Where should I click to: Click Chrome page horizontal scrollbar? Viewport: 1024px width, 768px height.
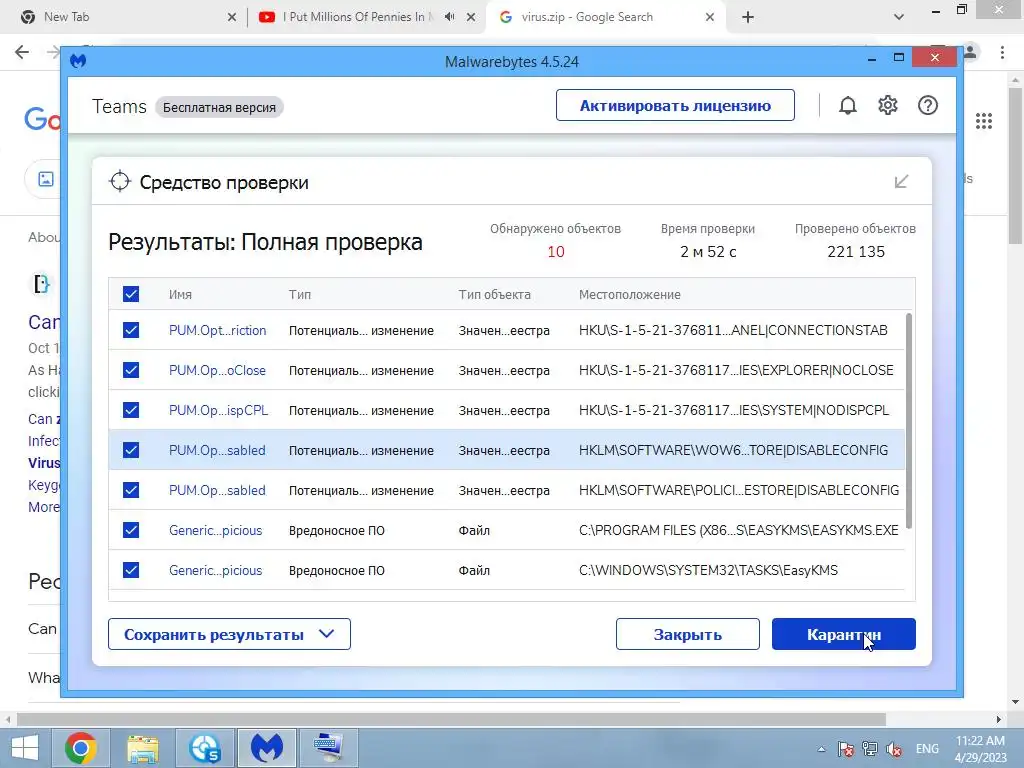451,719
